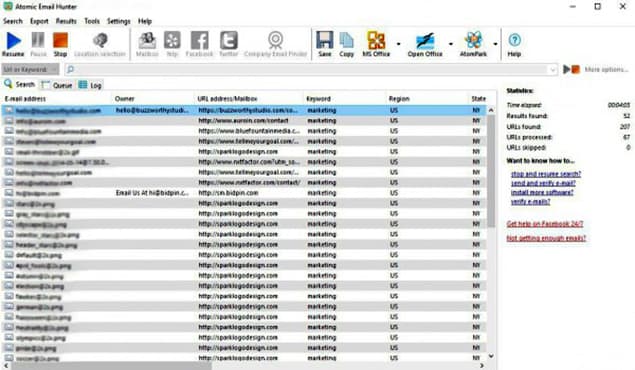Stop the search with the Stop icon

point(60,40)
